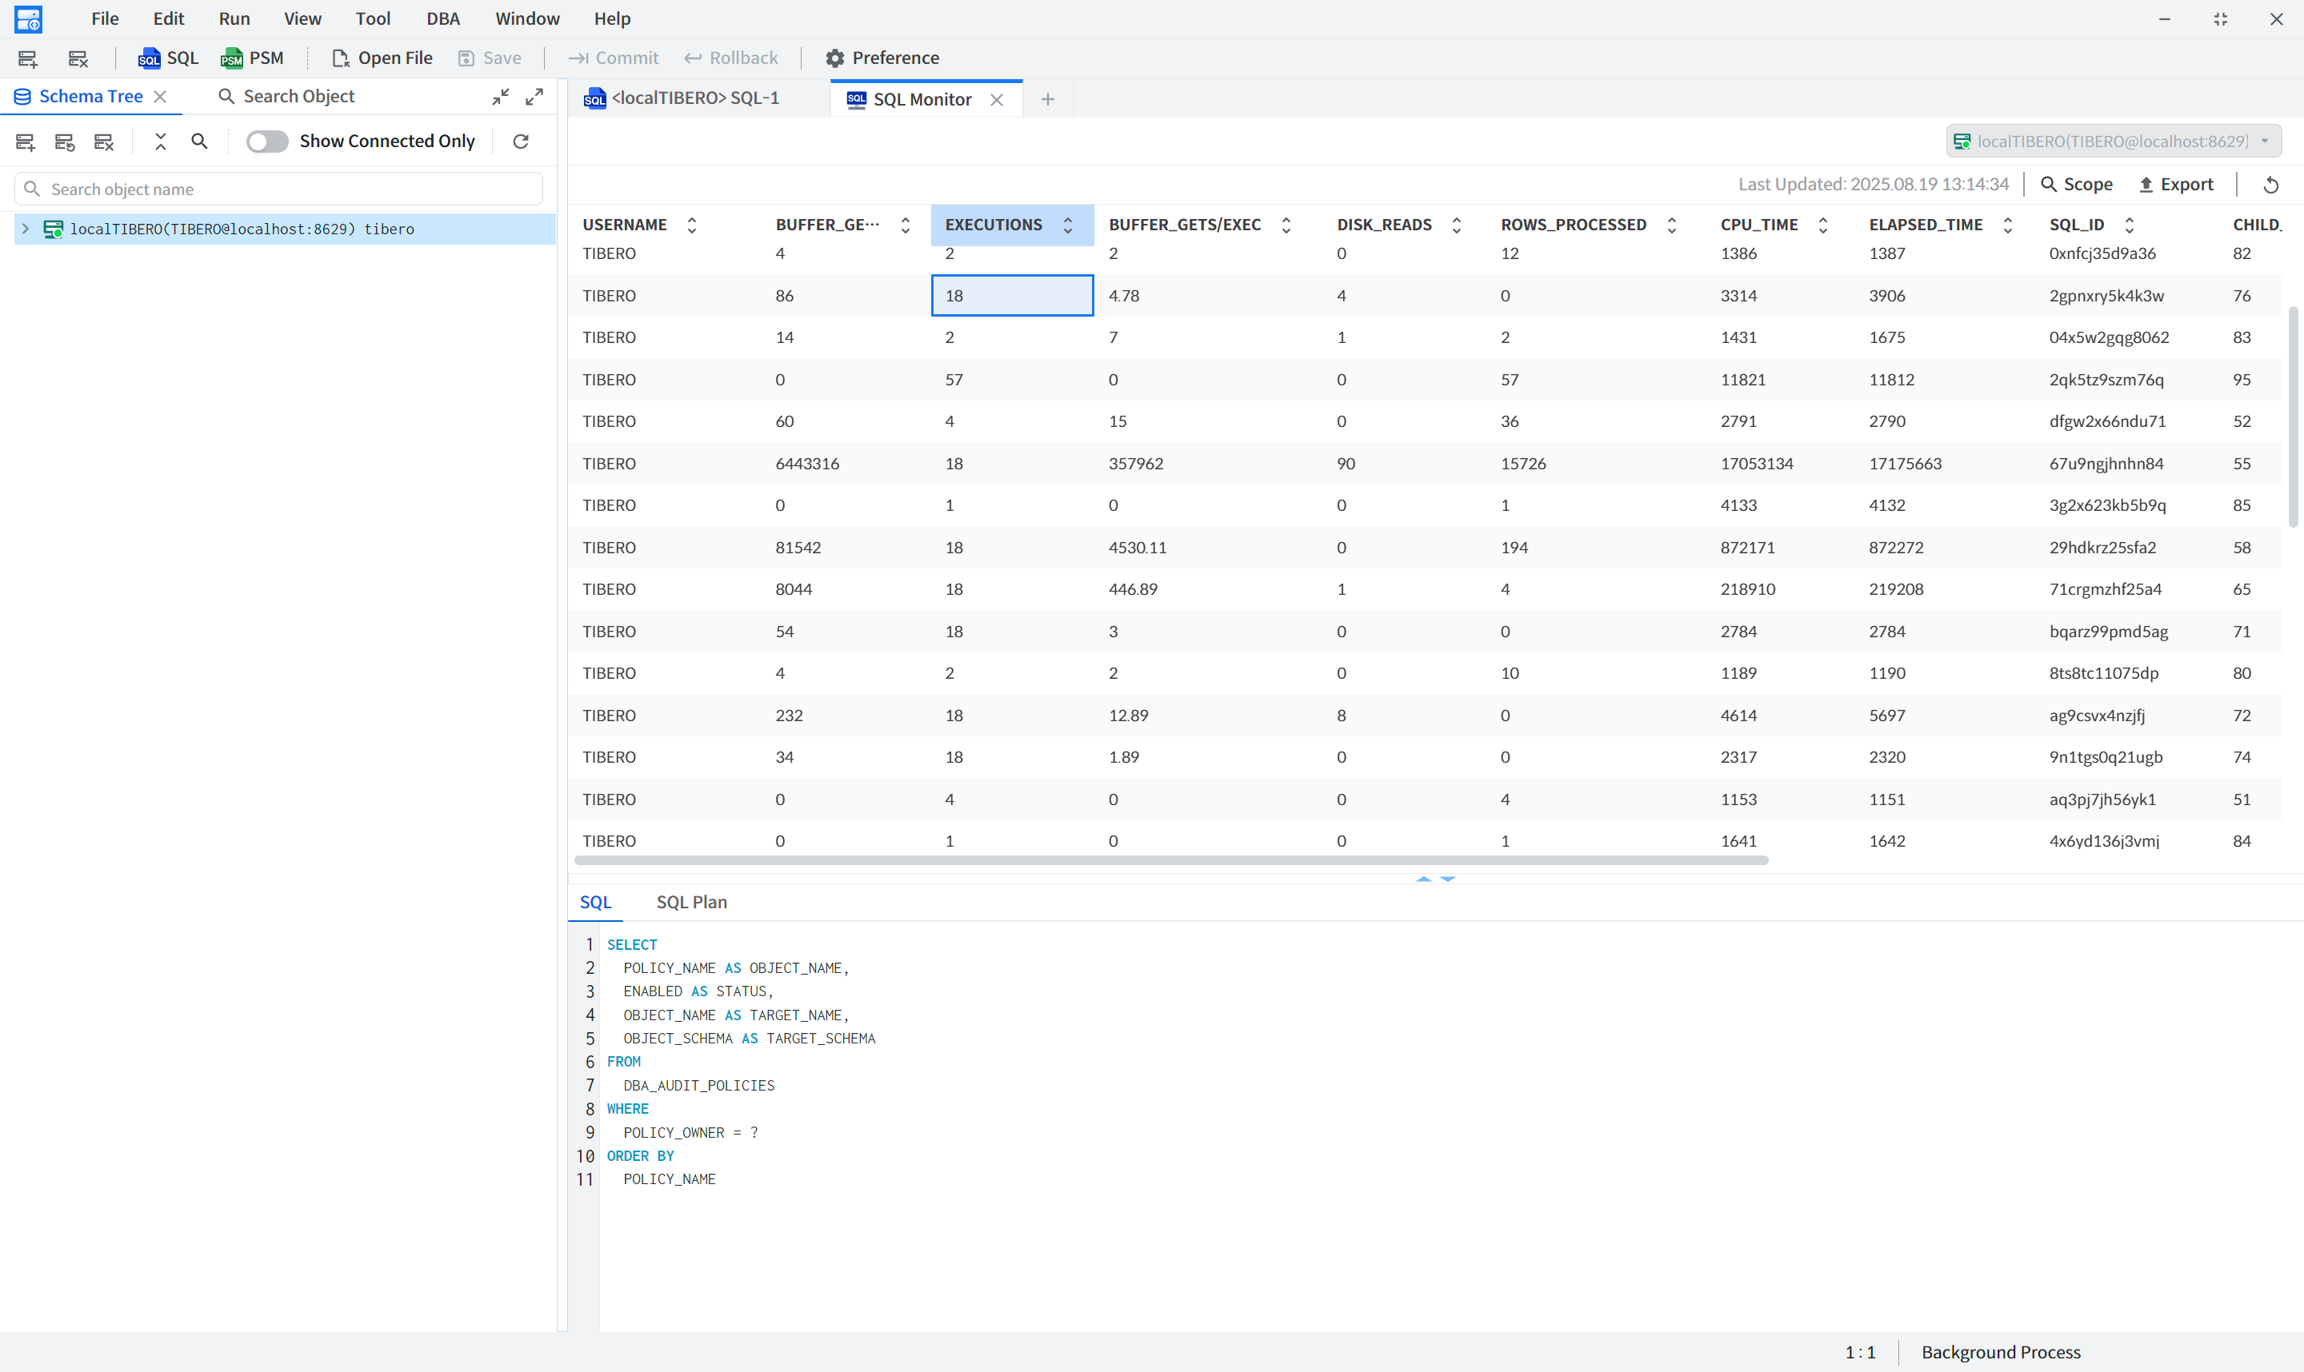The height and width of the screenshot is (1372, 2304).
Task: Open the Help menu
Action: coord(612,18)
